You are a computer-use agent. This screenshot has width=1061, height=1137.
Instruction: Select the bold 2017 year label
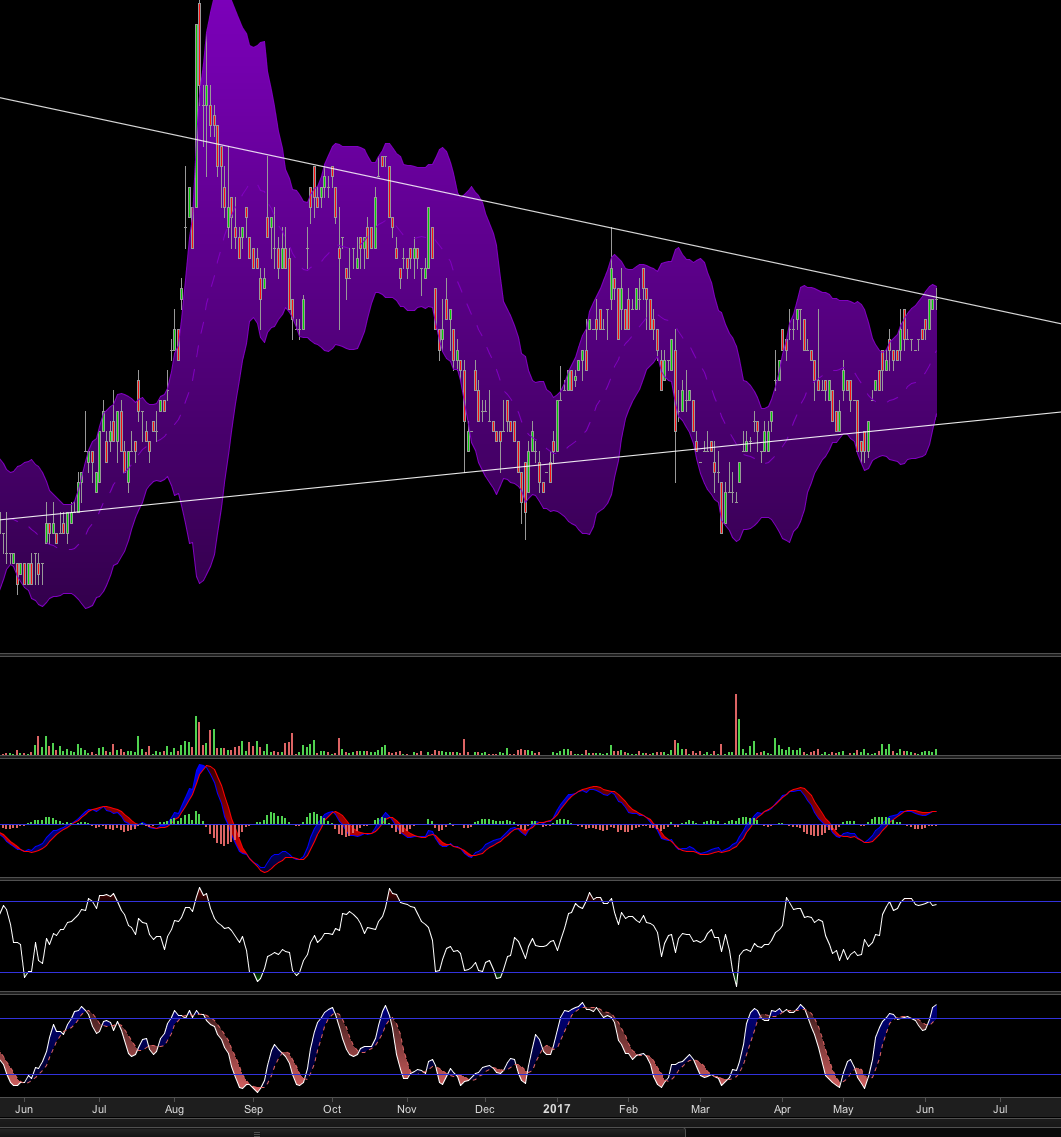pyautogui.click(x=556, y=1109)
